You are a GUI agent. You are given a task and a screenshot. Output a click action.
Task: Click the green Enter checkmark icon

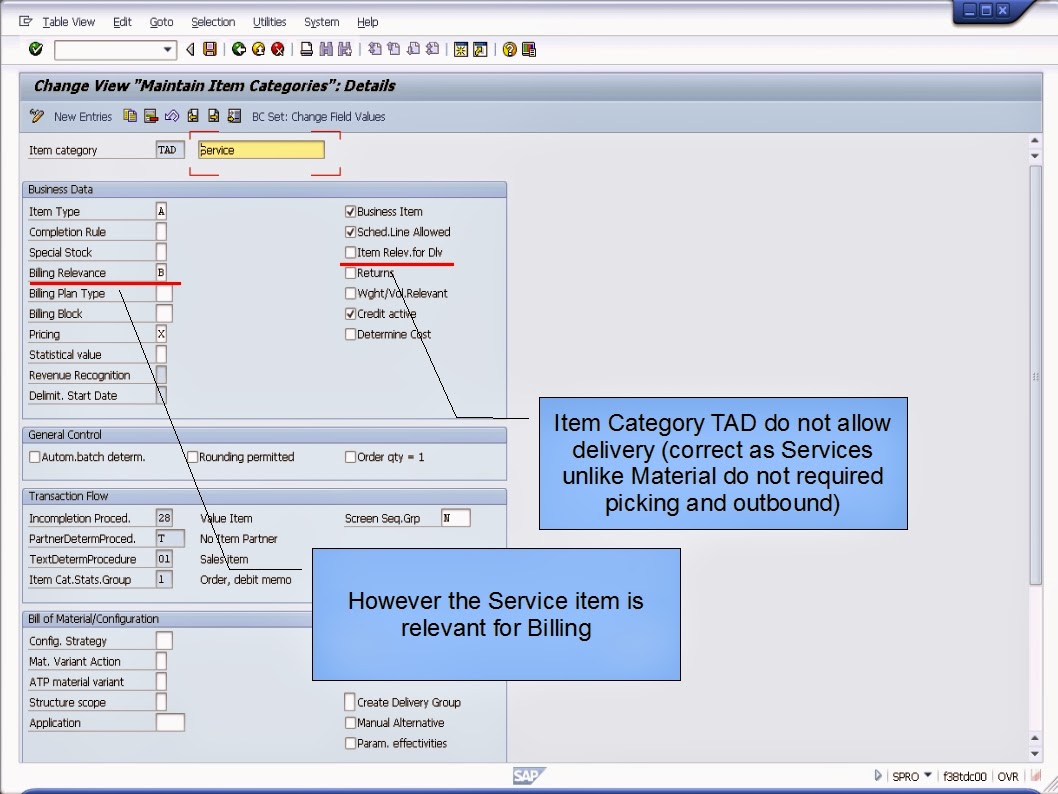click(36, 49)
